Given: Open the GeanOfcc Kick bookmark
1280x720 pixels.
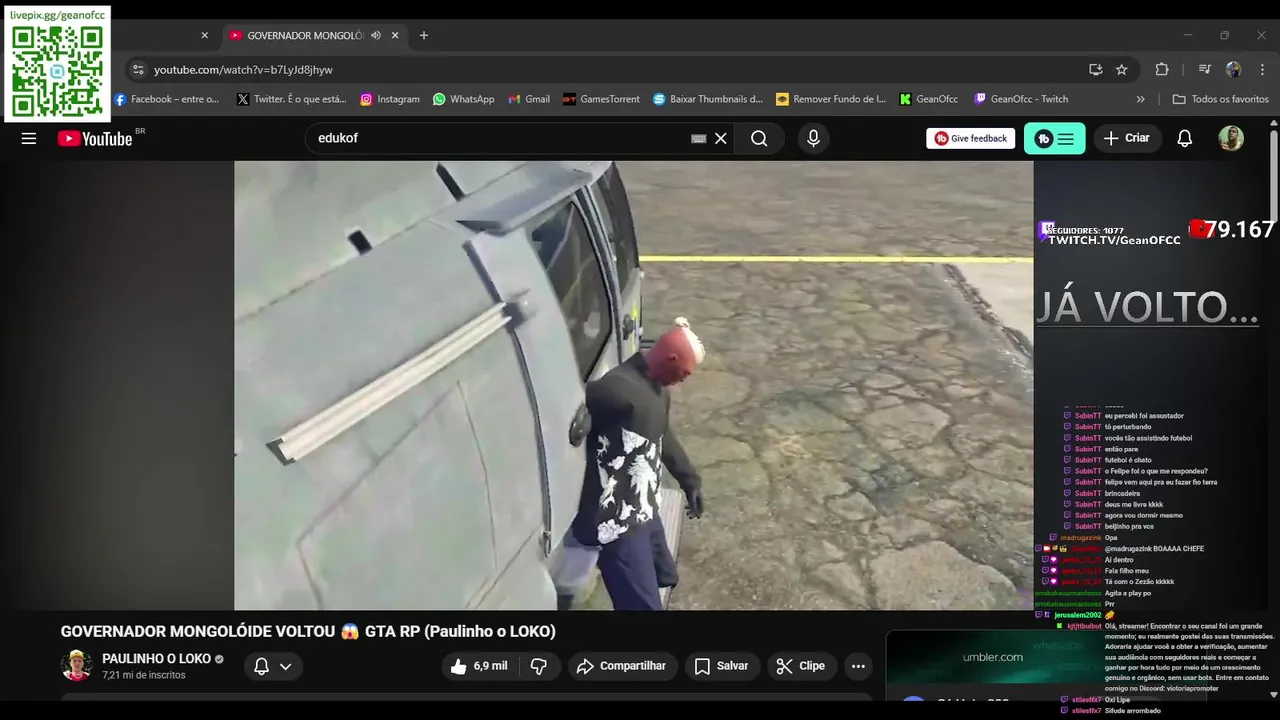Looking at the screenshot, I should click(x=929, y=99).
